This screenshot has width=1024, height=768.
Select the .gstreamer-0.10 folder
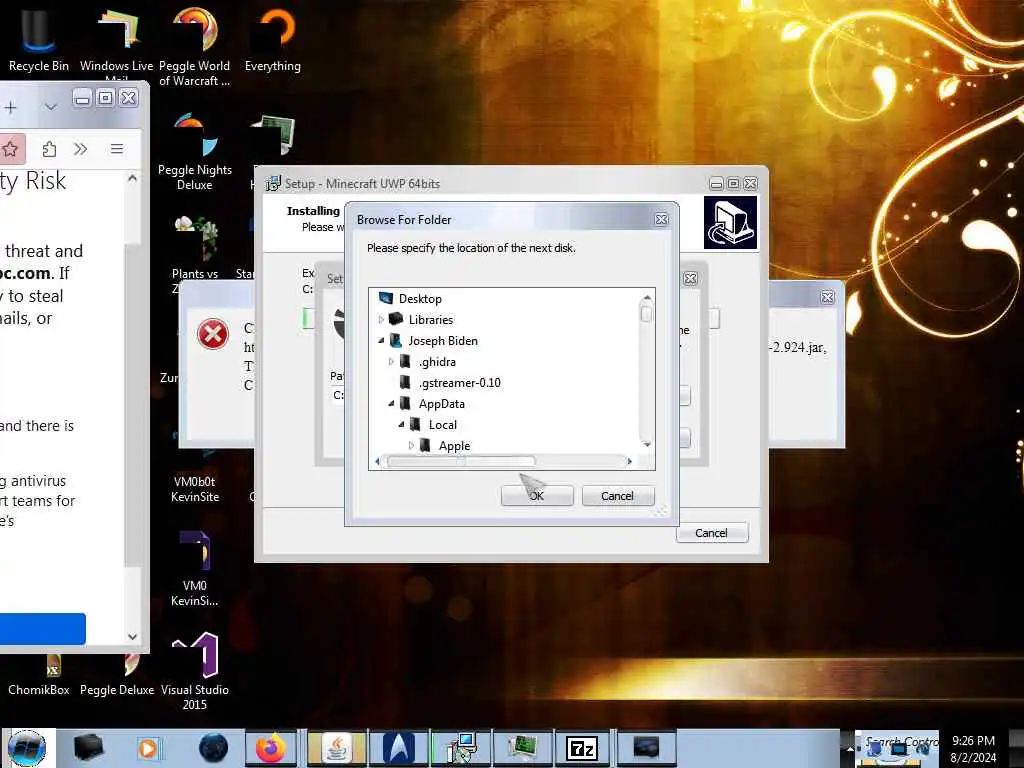tap(459, 383)
